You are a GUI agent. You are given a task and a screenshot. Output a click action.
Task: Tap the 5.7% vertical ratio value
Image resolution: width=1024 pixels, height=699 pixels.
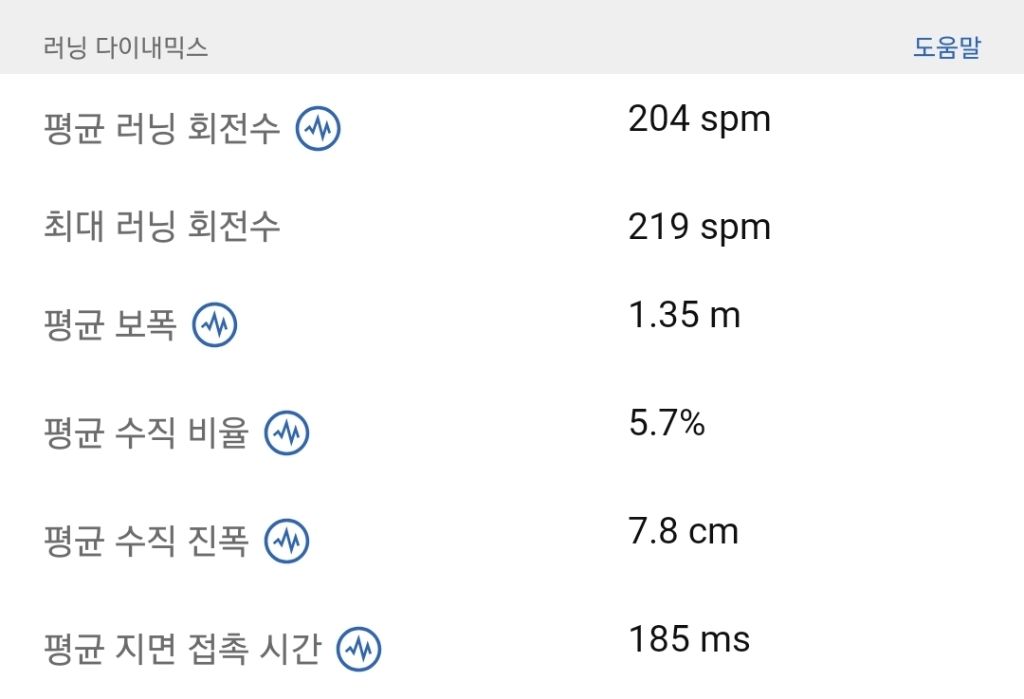tap(667, 423)
